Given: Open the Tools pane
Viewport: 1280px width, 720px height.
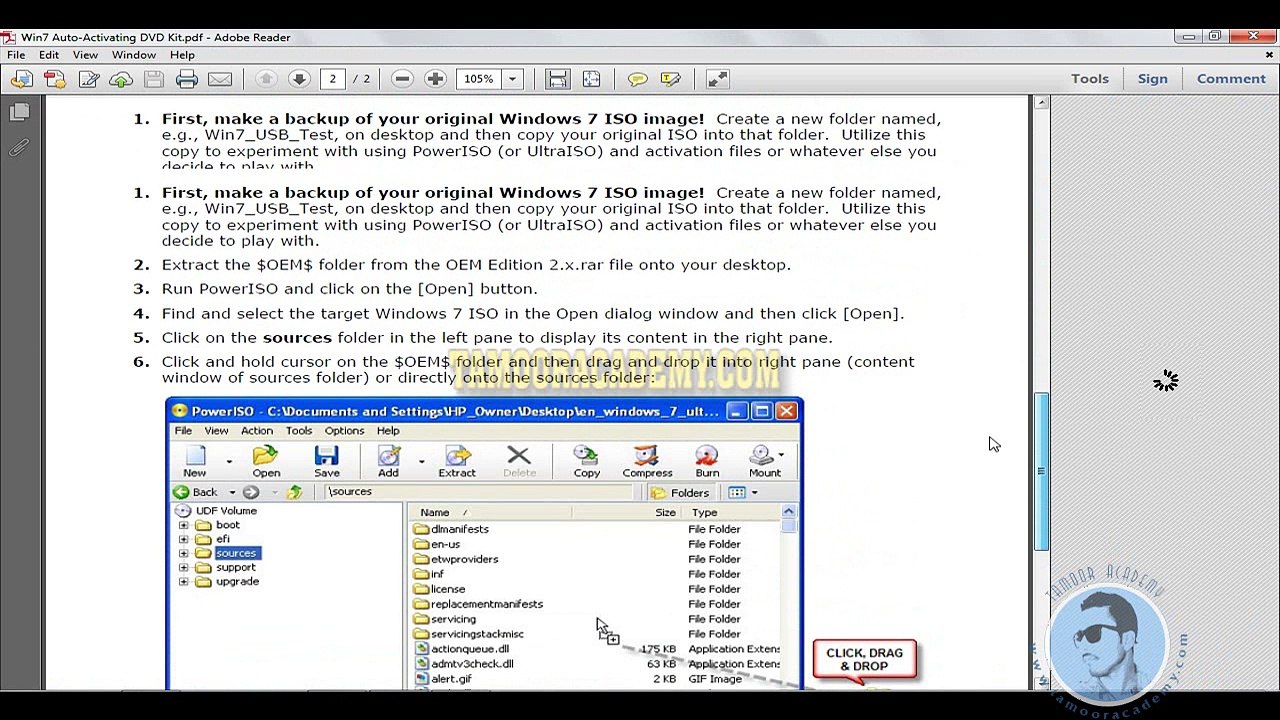Looking at the screenshot, I should click(x=1090, y=79).
